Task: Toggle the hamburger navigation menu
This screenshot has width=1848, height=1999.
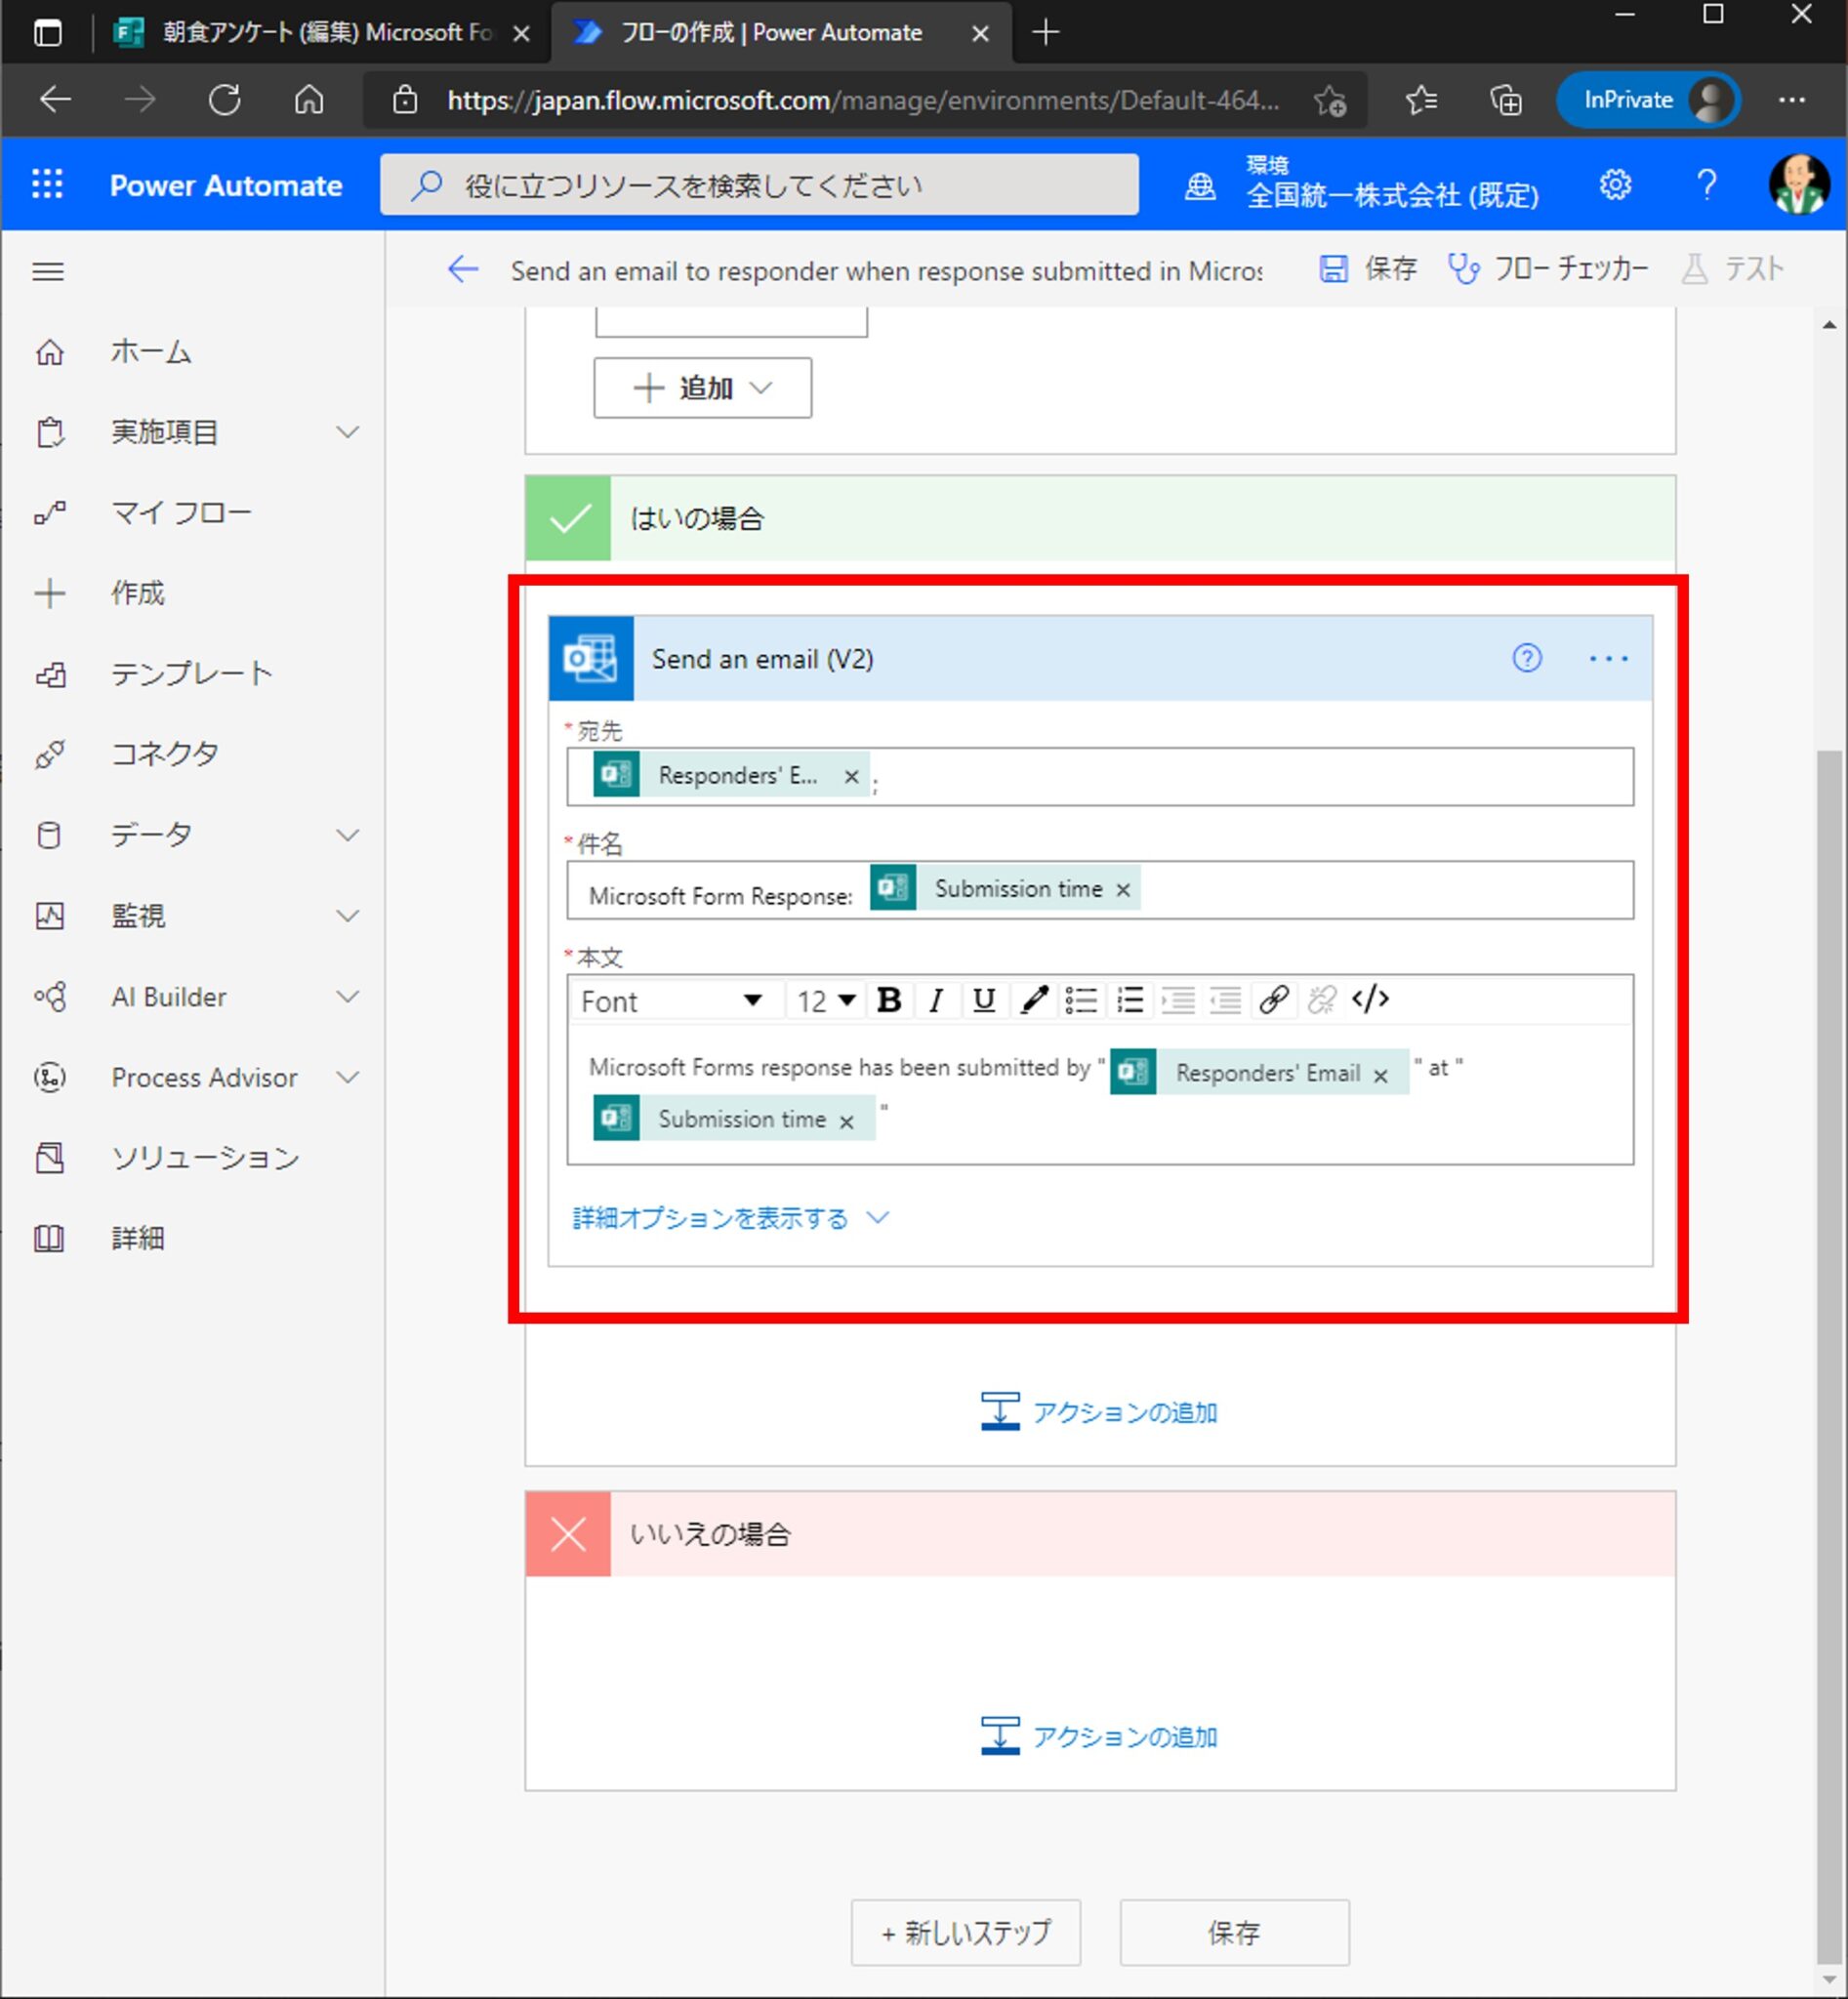Action: point(48,271)
